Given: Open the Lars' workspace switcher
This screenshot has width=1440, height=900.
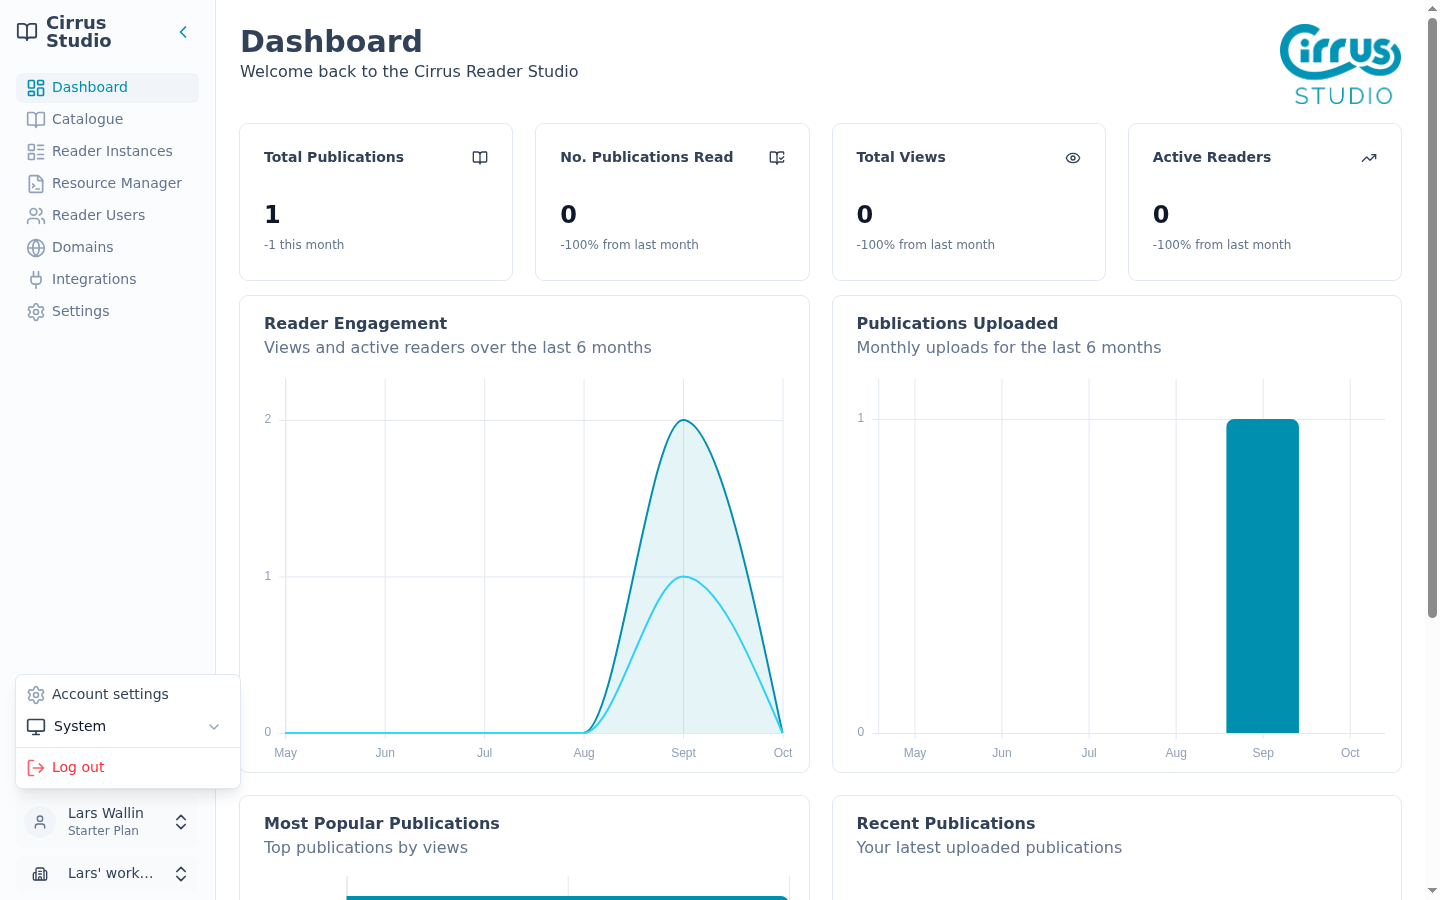Looking at the screenshot, I should (107, 874).
